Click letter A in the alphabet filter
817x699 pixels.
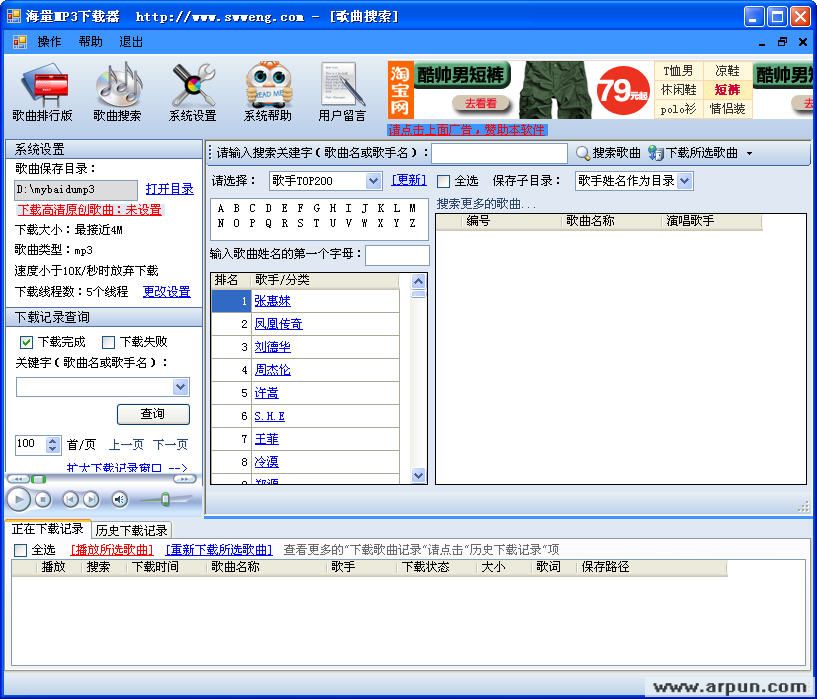tap(221, 208)
